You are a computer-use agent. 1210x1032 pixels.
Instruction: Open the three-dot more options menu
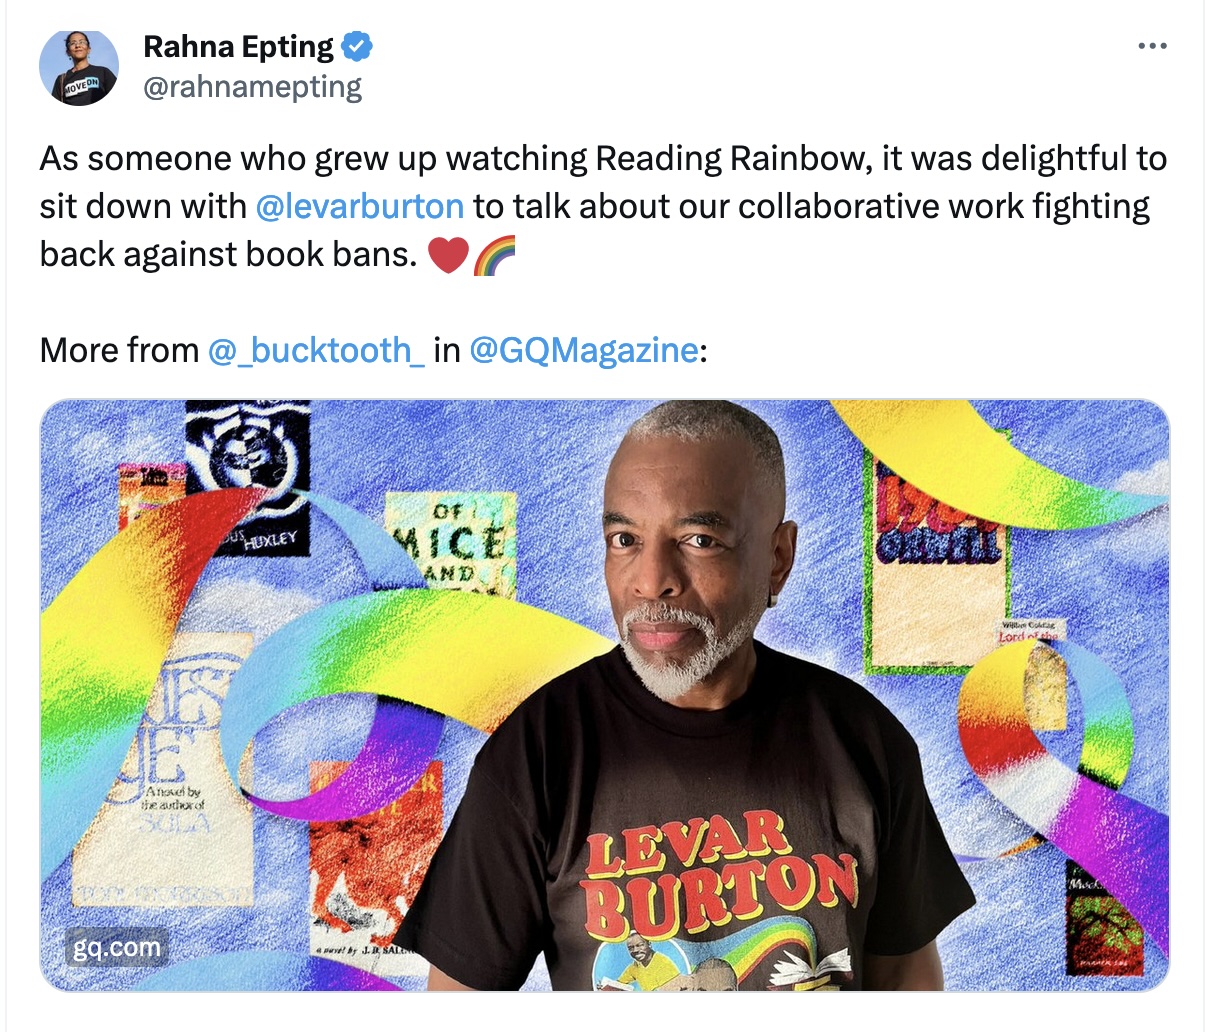(x=1152, y=46)
